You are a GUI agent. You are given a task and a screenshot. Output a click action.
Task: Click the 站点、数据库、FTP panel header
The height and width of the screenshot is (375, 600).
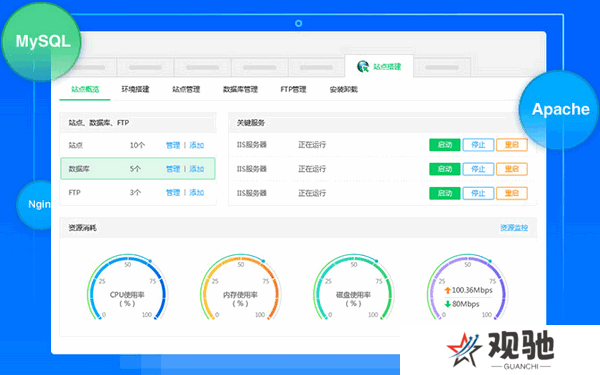coord(138,123)
